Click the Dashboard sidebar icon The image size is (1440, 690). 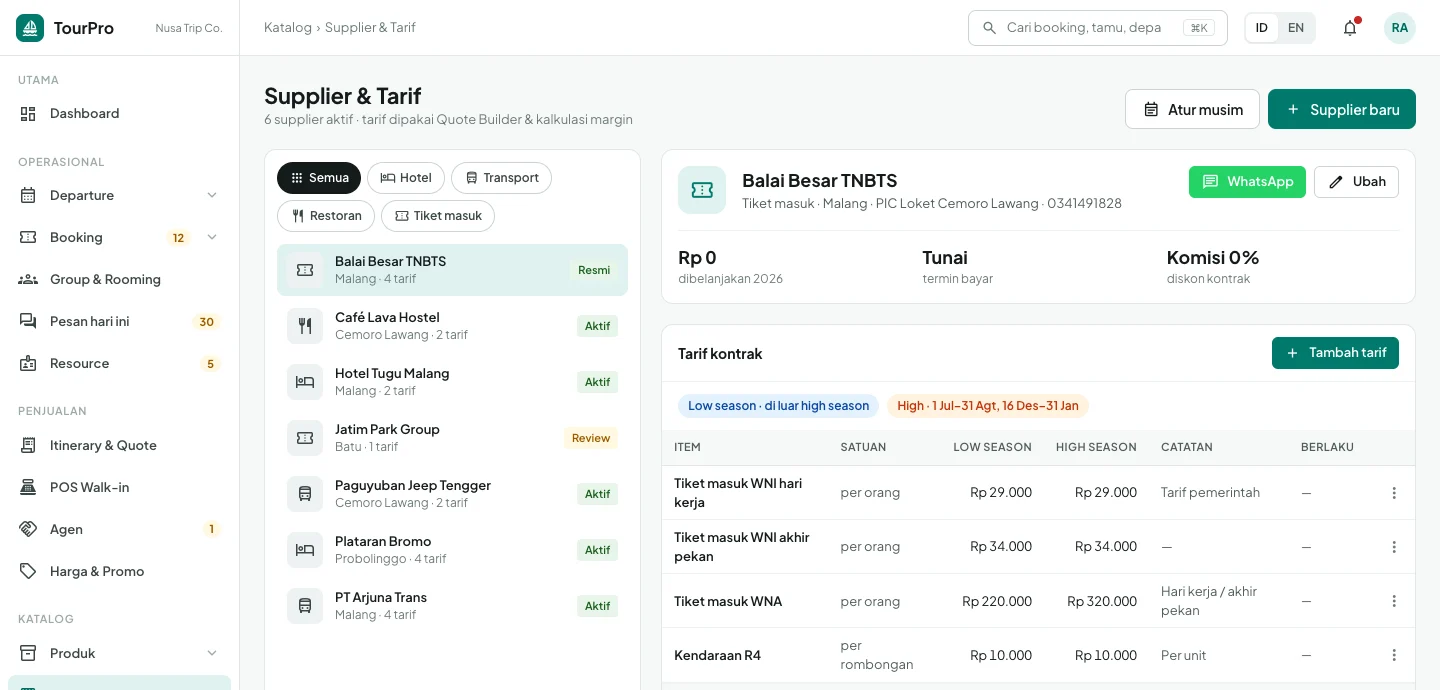click(x=28, y=114)
